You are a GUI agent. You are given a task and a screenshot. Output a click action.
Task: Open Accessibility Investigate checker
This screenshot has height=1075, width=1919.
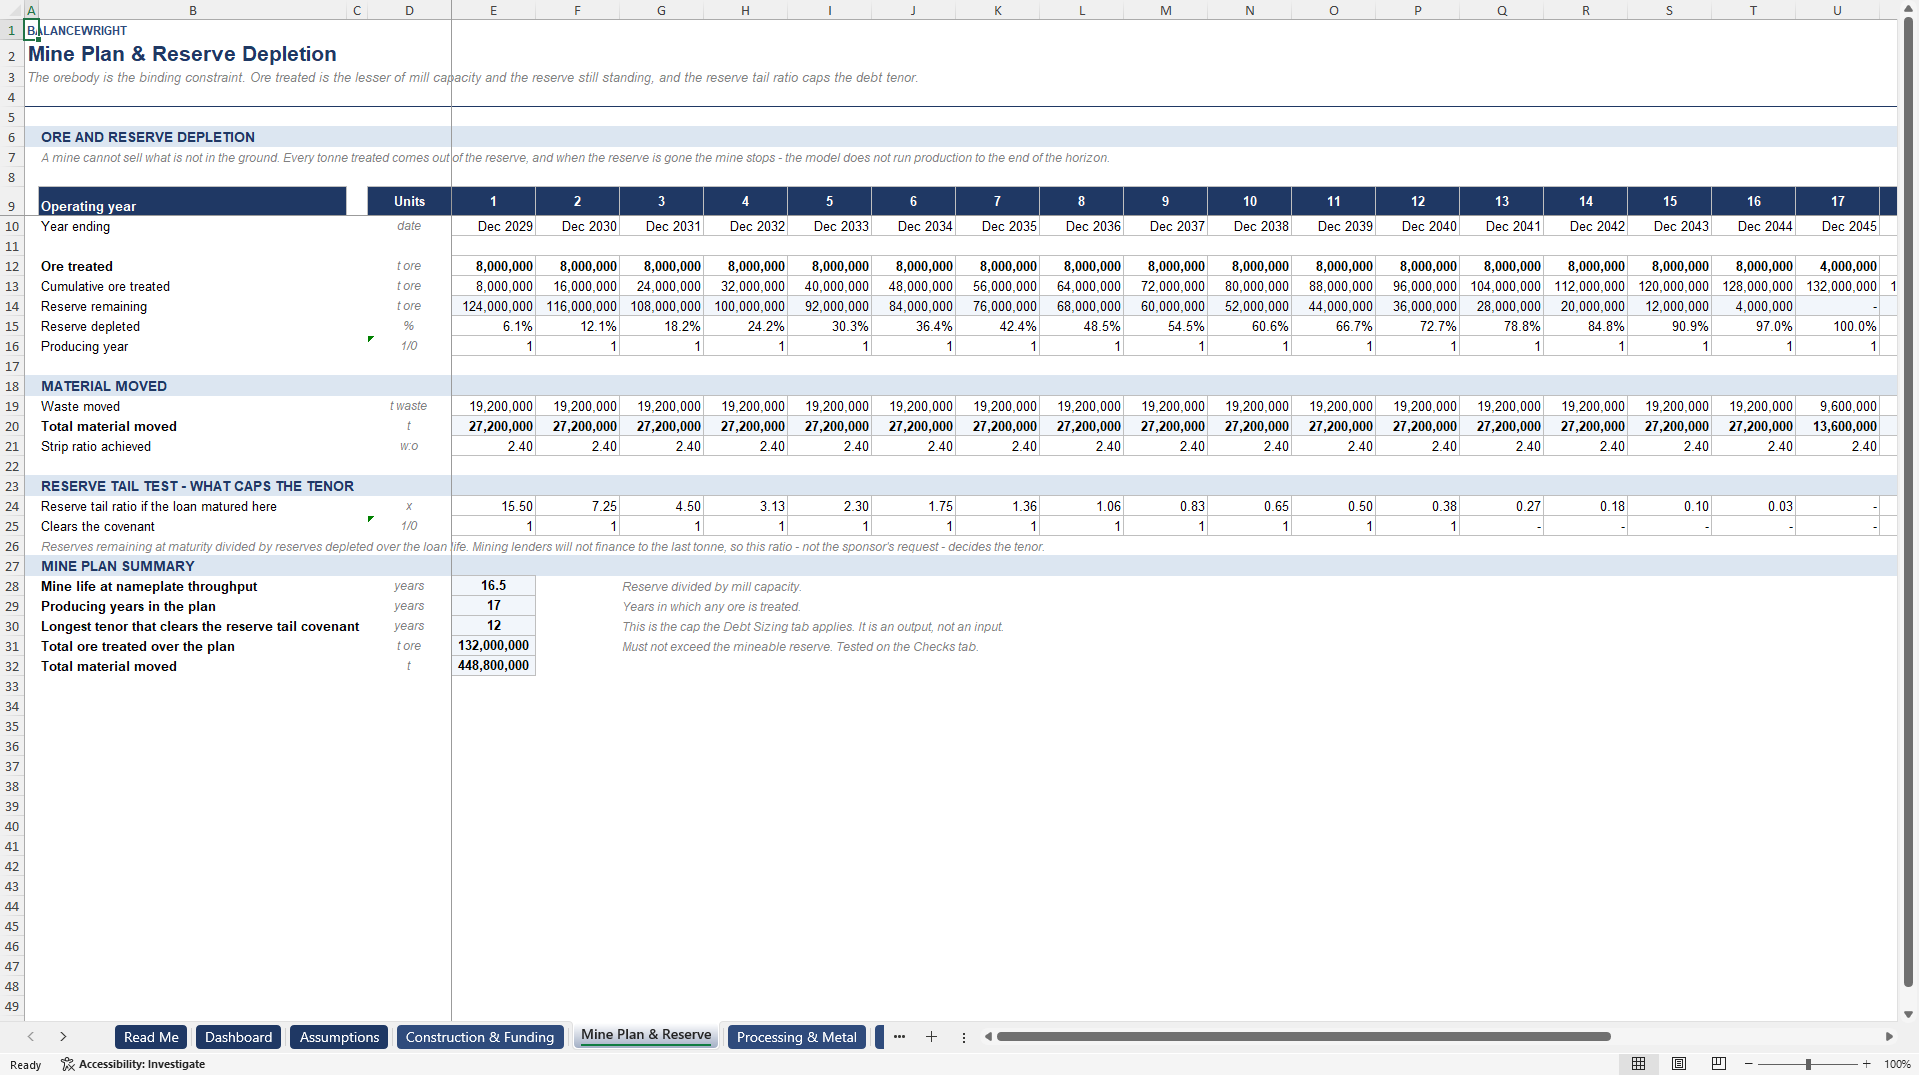pos(133,1064)
